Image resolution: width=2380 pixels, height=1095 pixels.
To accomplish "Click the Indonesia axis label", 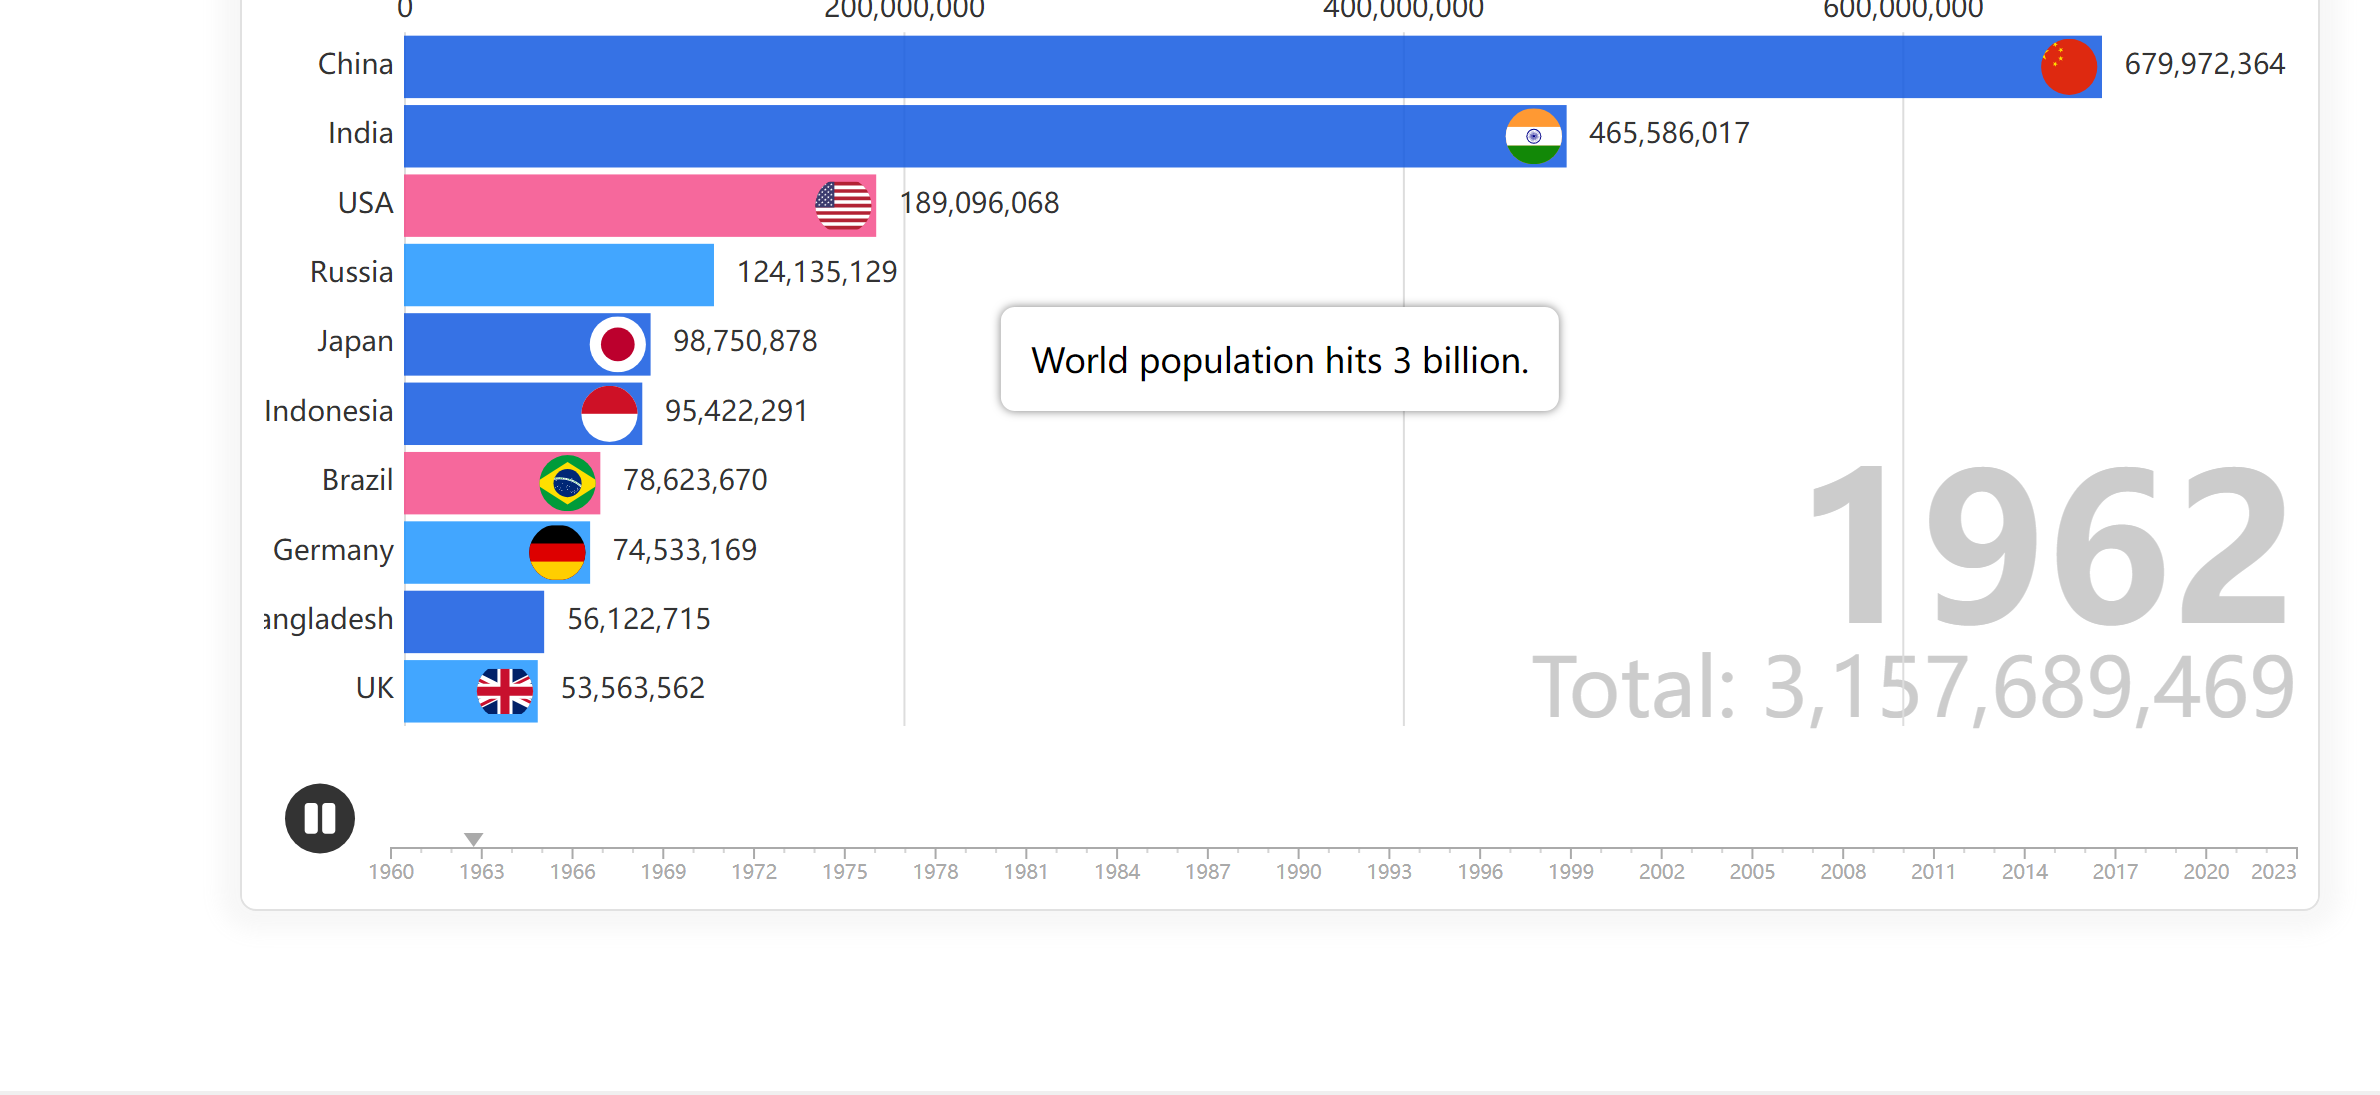I will tap(328, 411).
